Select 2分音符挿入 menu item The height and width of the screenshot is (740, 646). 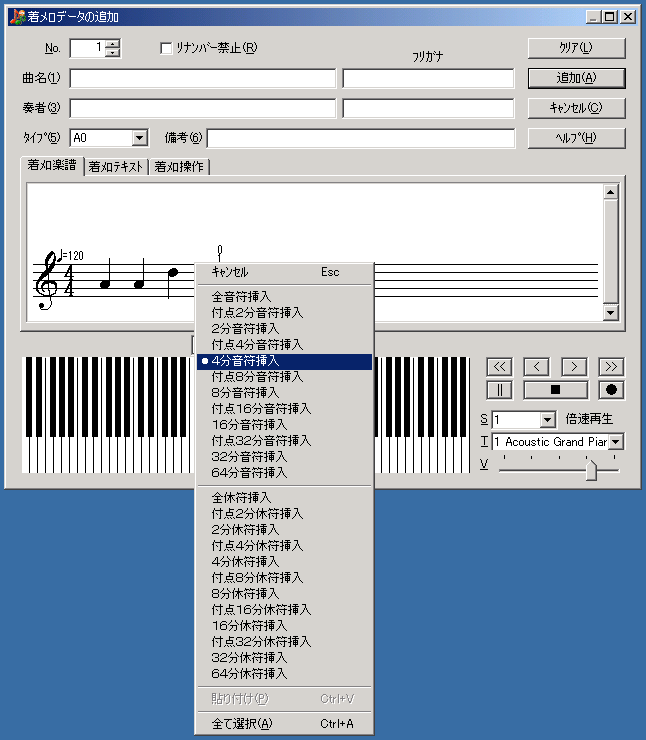tap(284, 329)
